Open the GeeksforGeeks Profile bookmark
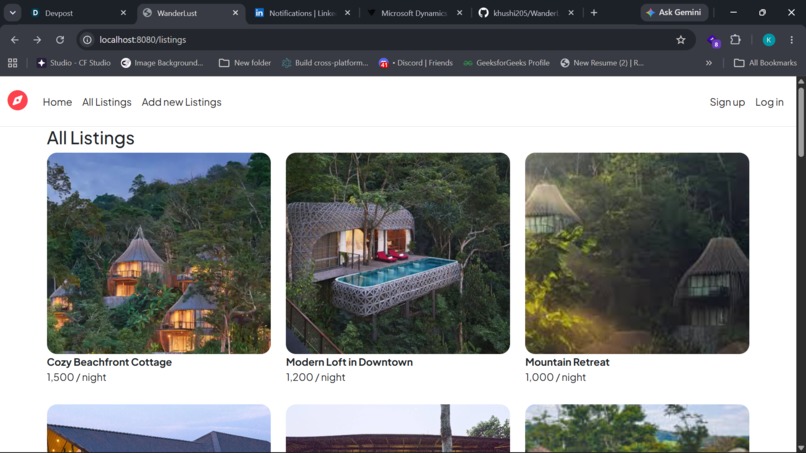This screenshot has height=453, width=806. click(506, 63)
